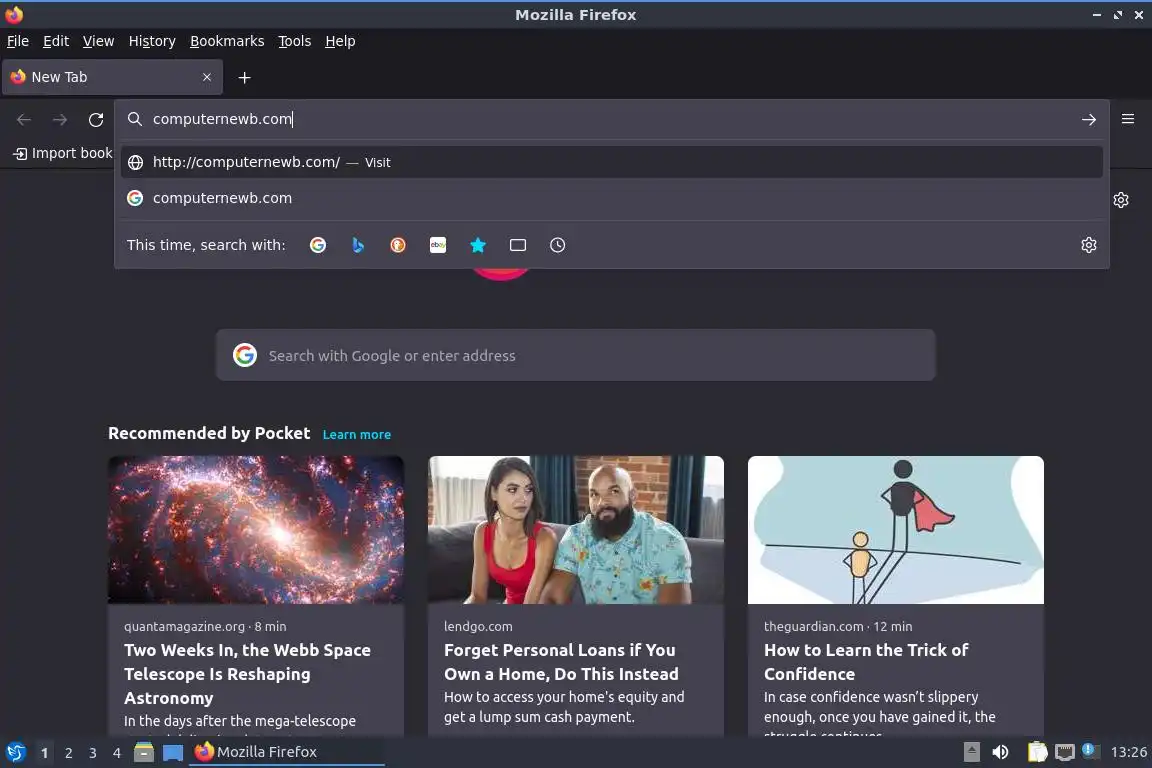The height and width of the screenshot is (768, 1152).
Task: Open the Bookmarks menu
Action: (x=227, y=41)
